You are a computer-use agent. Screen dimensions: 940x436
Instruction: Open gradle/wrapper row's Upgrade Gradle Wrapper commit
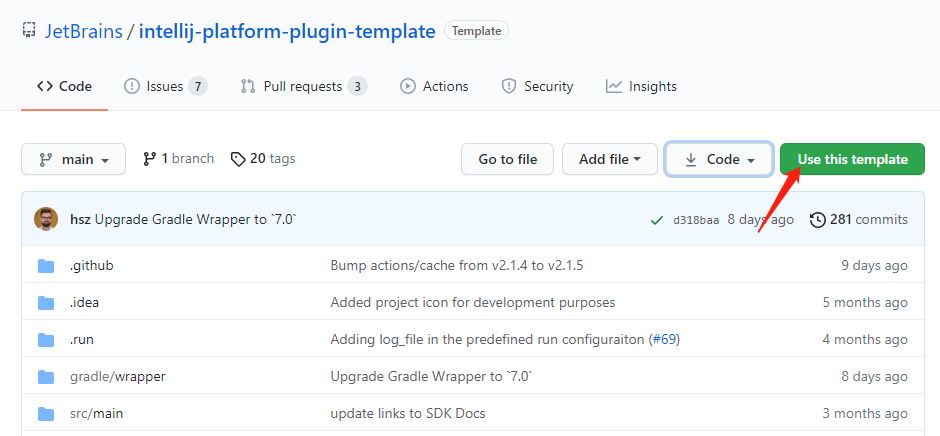[432, 377]
